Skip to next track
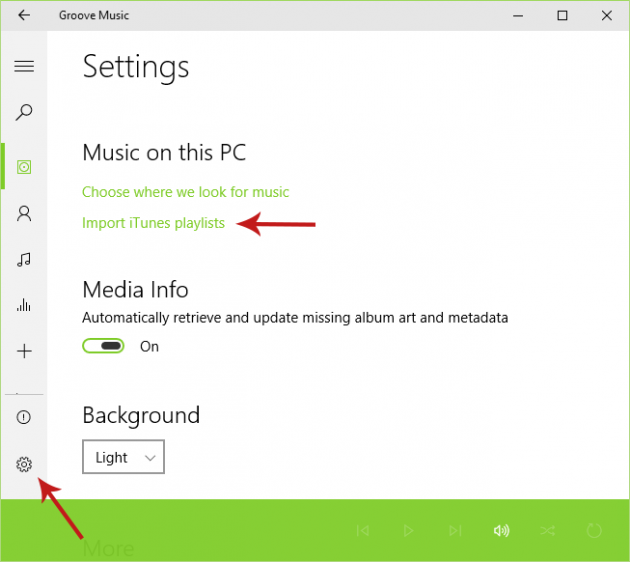 455,530
